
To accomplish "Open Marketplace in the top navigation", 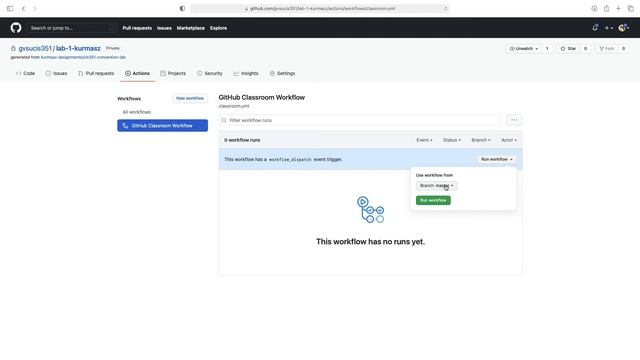I will (191, 28).
